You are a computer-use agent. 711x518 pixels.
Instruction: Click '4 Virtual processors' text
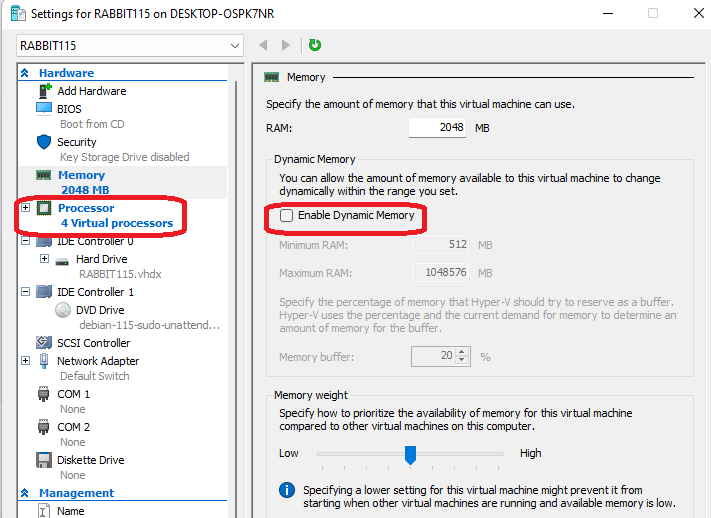click(x=117, y=223)
